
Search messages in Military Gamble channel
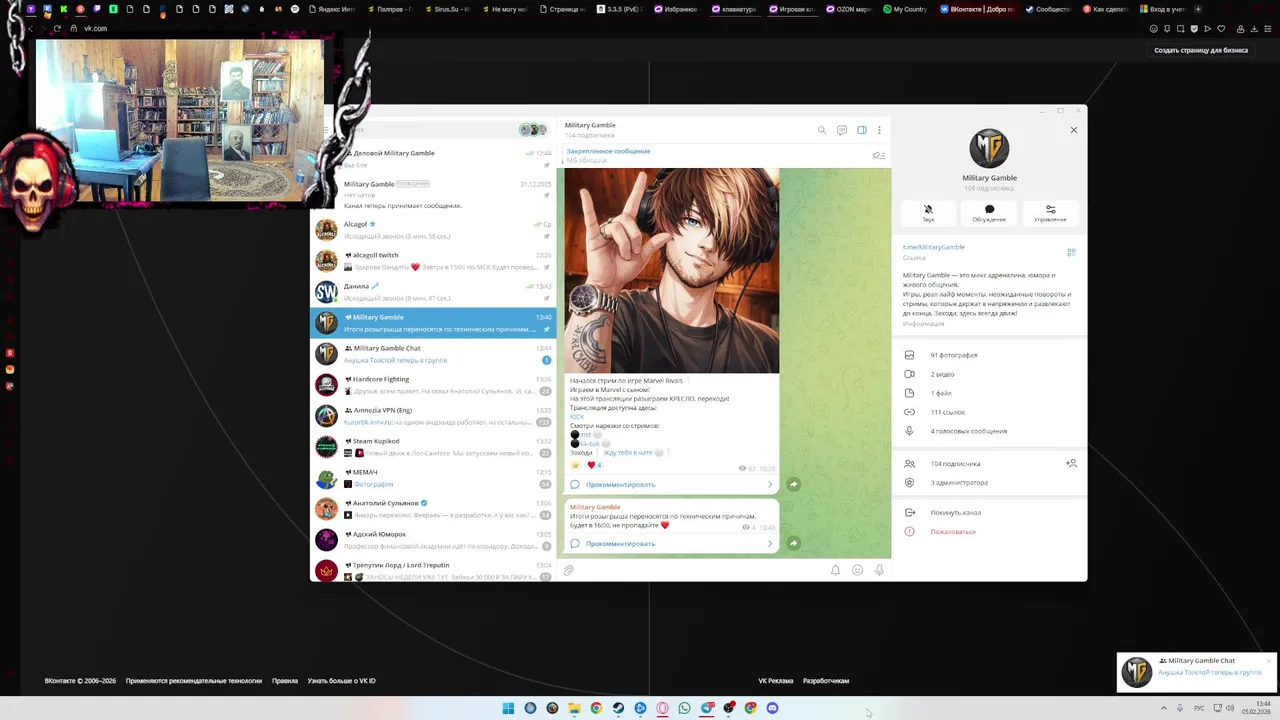(822, 130)
